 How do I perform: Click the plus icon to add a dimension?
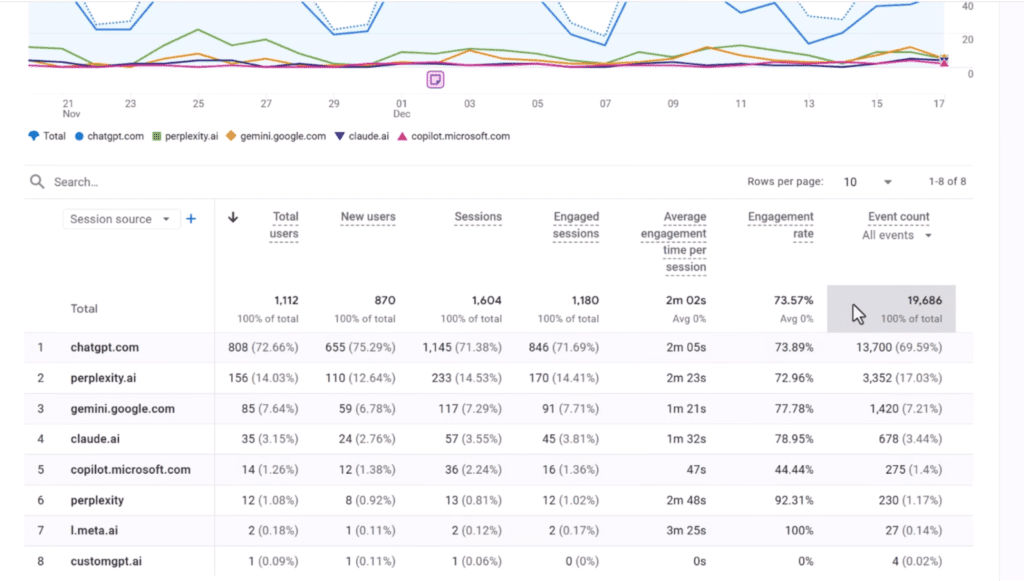pos(191,219)
